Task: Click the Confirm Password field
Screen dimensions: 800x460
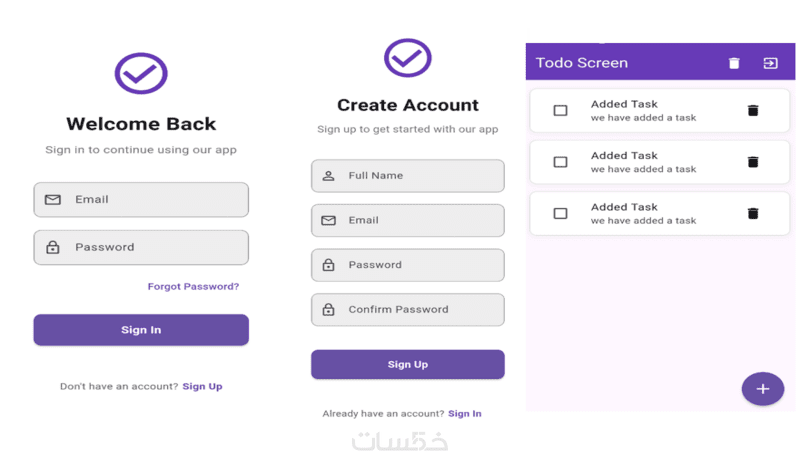Action: 408,310
